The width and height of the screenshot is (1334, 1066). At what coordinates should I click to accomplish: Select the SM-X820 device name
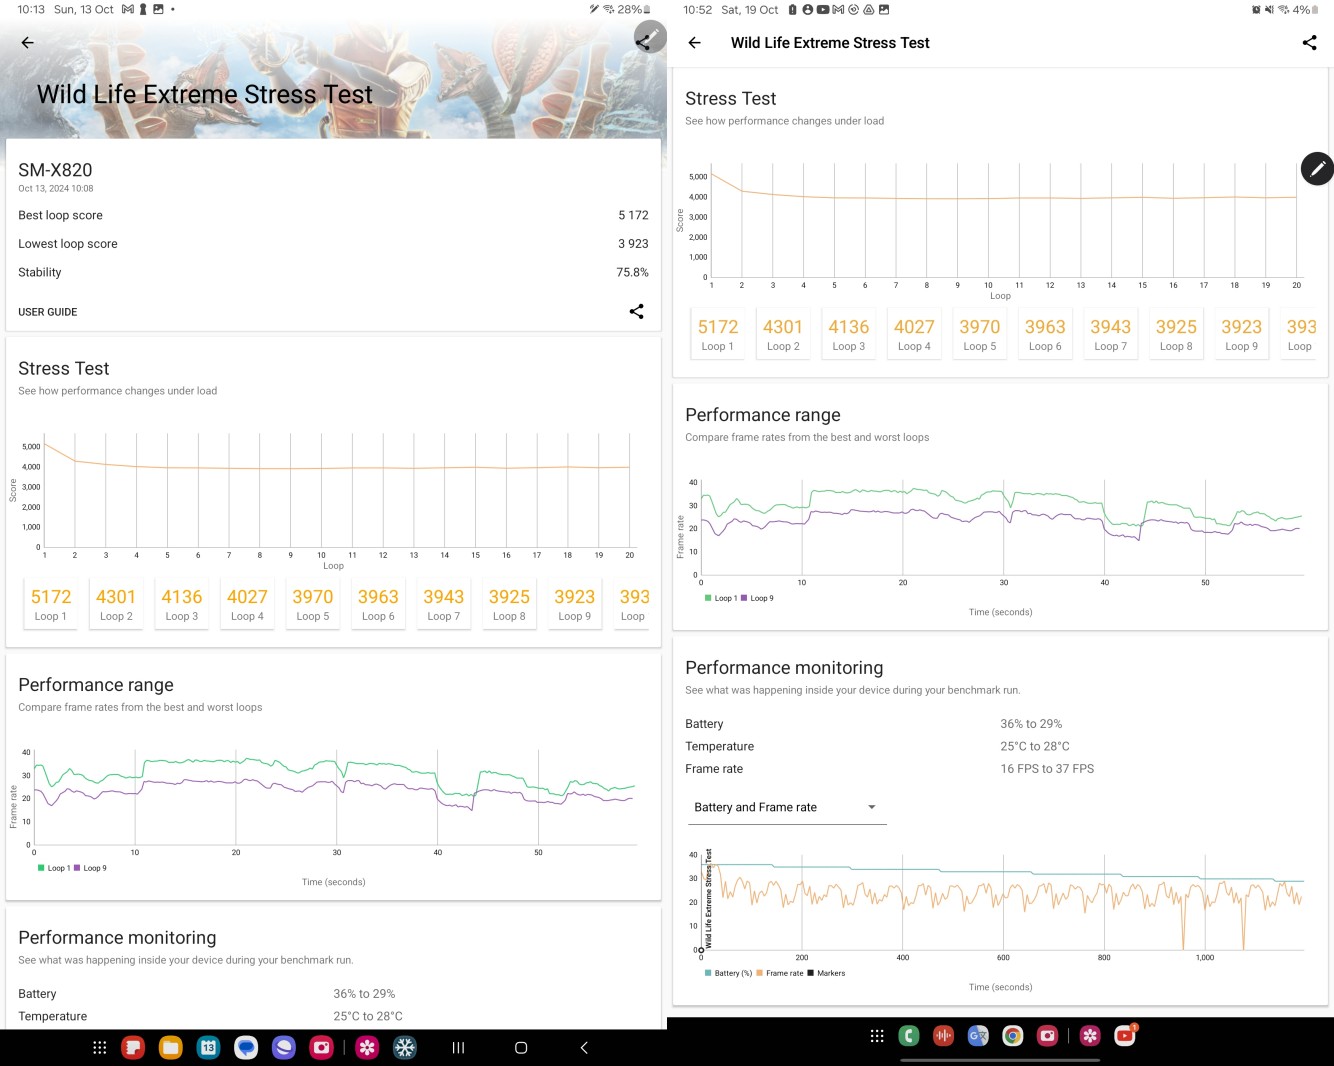(x=55, y=170)
